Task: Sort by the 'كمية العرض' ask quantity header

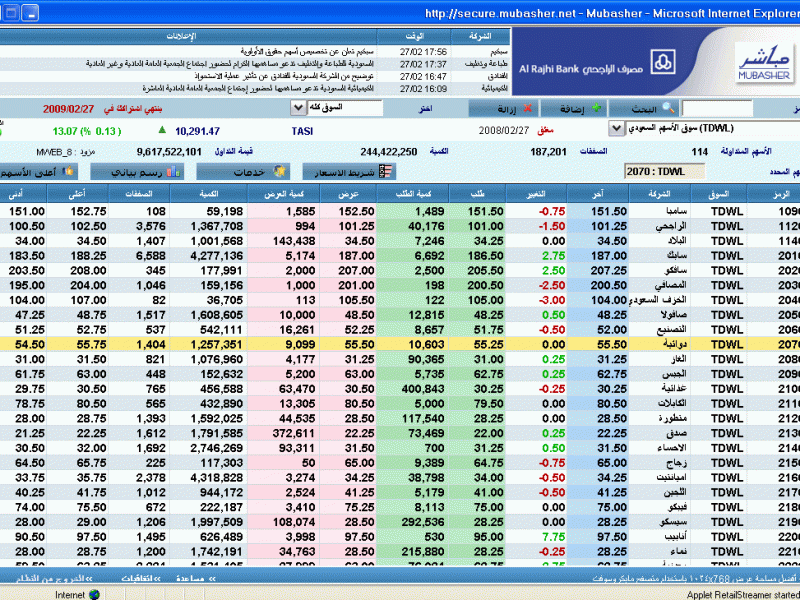Action: (284, 194)
